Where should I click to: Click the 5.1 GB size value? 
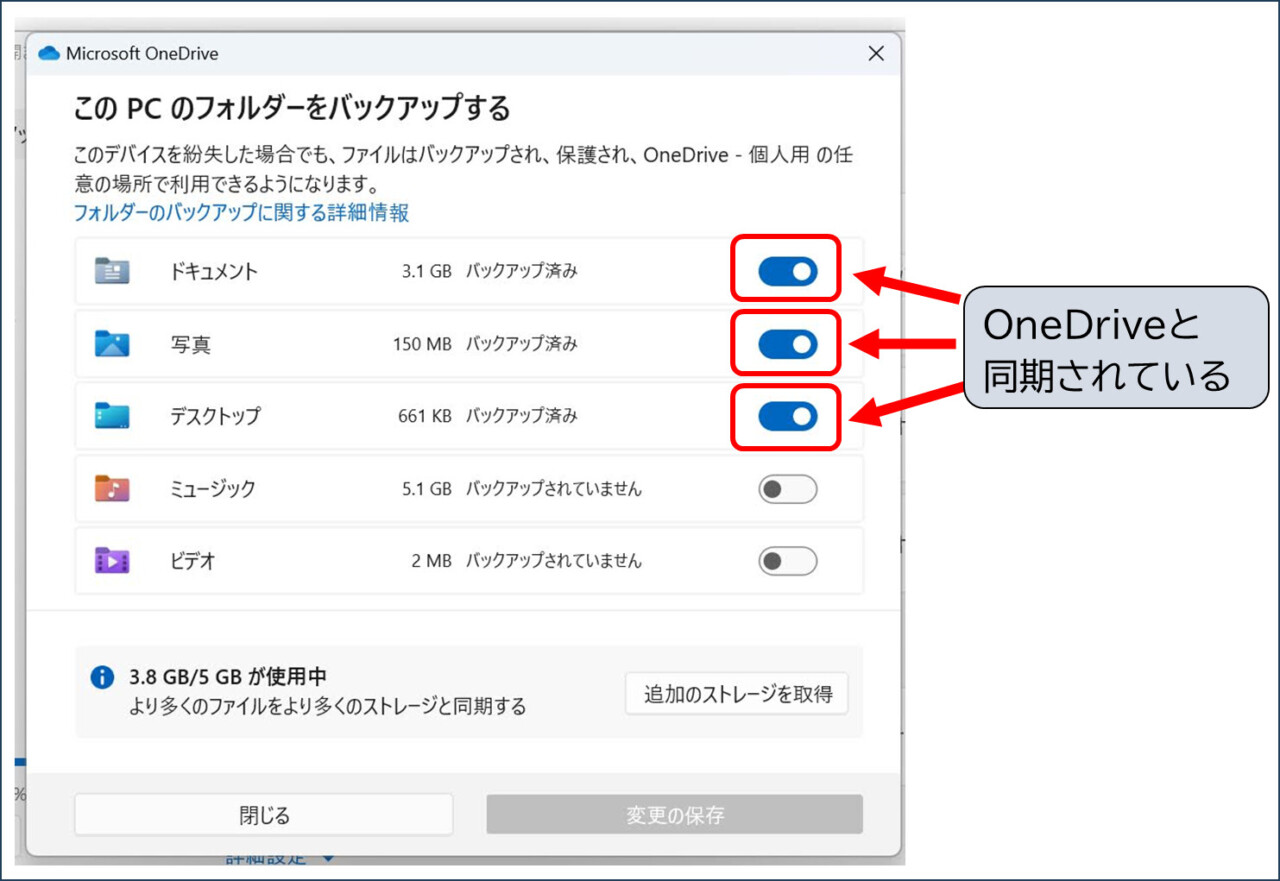pyautogui.click(x=426, y=489)
